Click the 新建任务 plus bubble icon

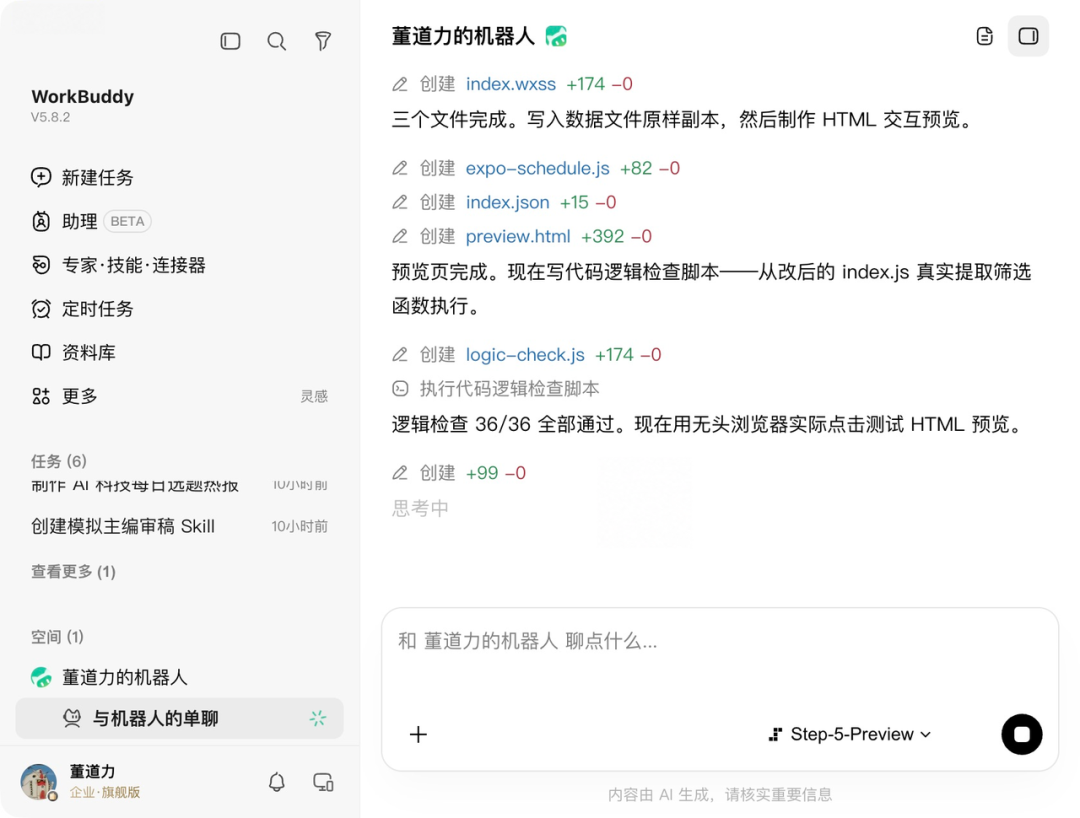pyautogui.click(x=41, y=177)
